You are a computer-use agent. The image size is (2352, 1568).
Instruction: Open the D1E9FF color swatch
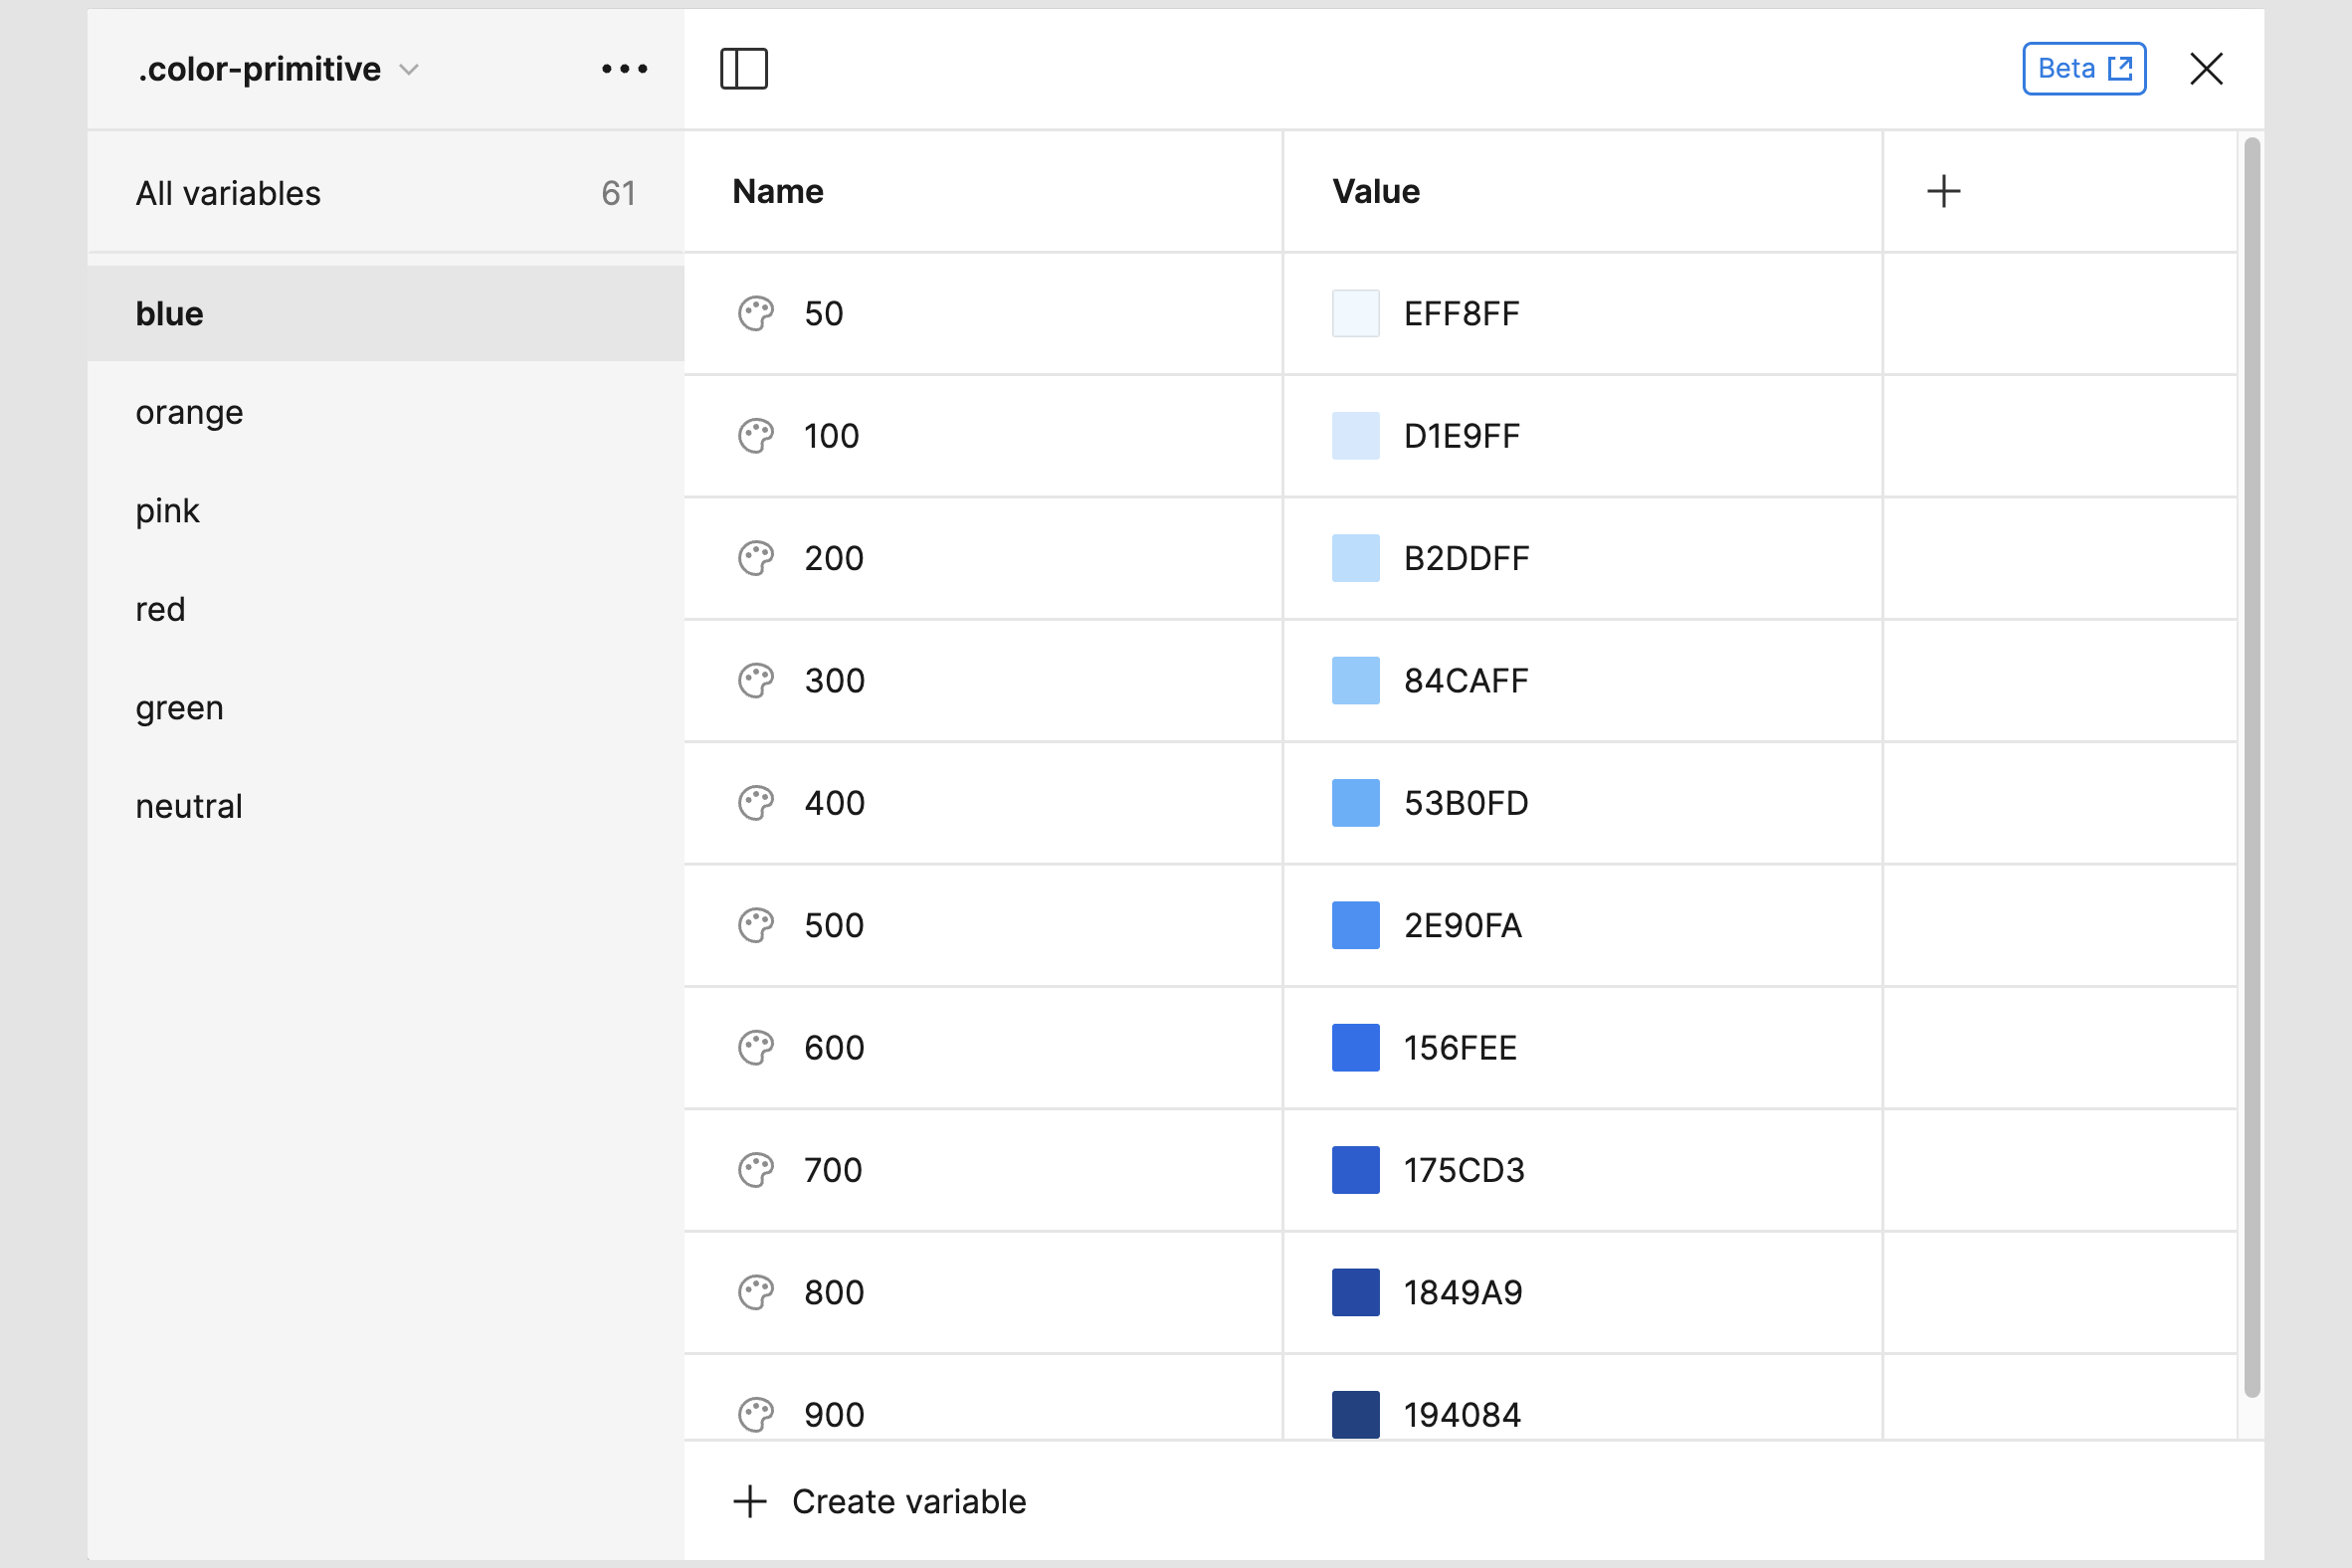[1355, 436]
